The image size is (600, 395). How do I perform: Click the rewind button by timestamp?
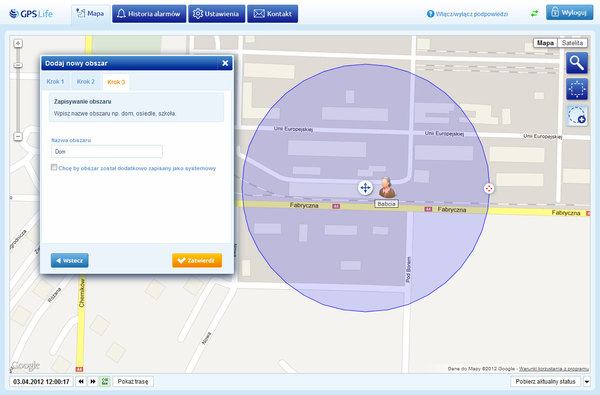(81, 382)
